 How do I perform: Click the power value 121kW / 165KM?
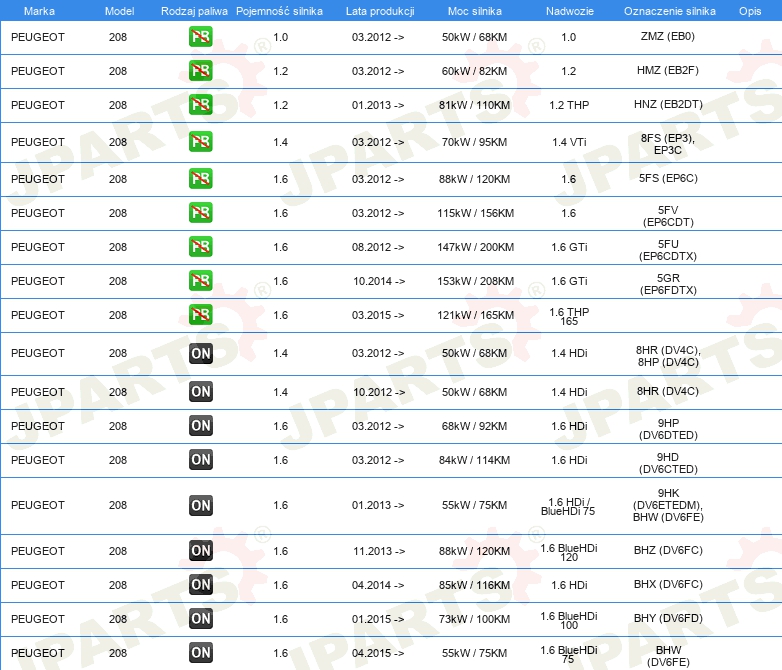click(475, 315)
